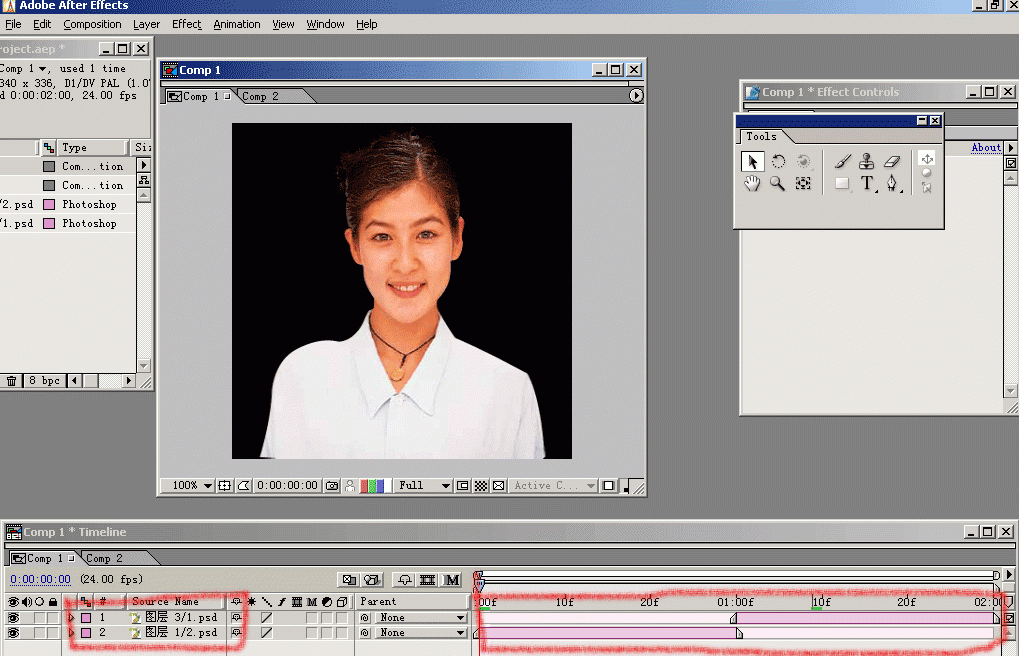Pick the Clone Stamp tool
This screenshot has height=656, width=1019.
(867, 161)
